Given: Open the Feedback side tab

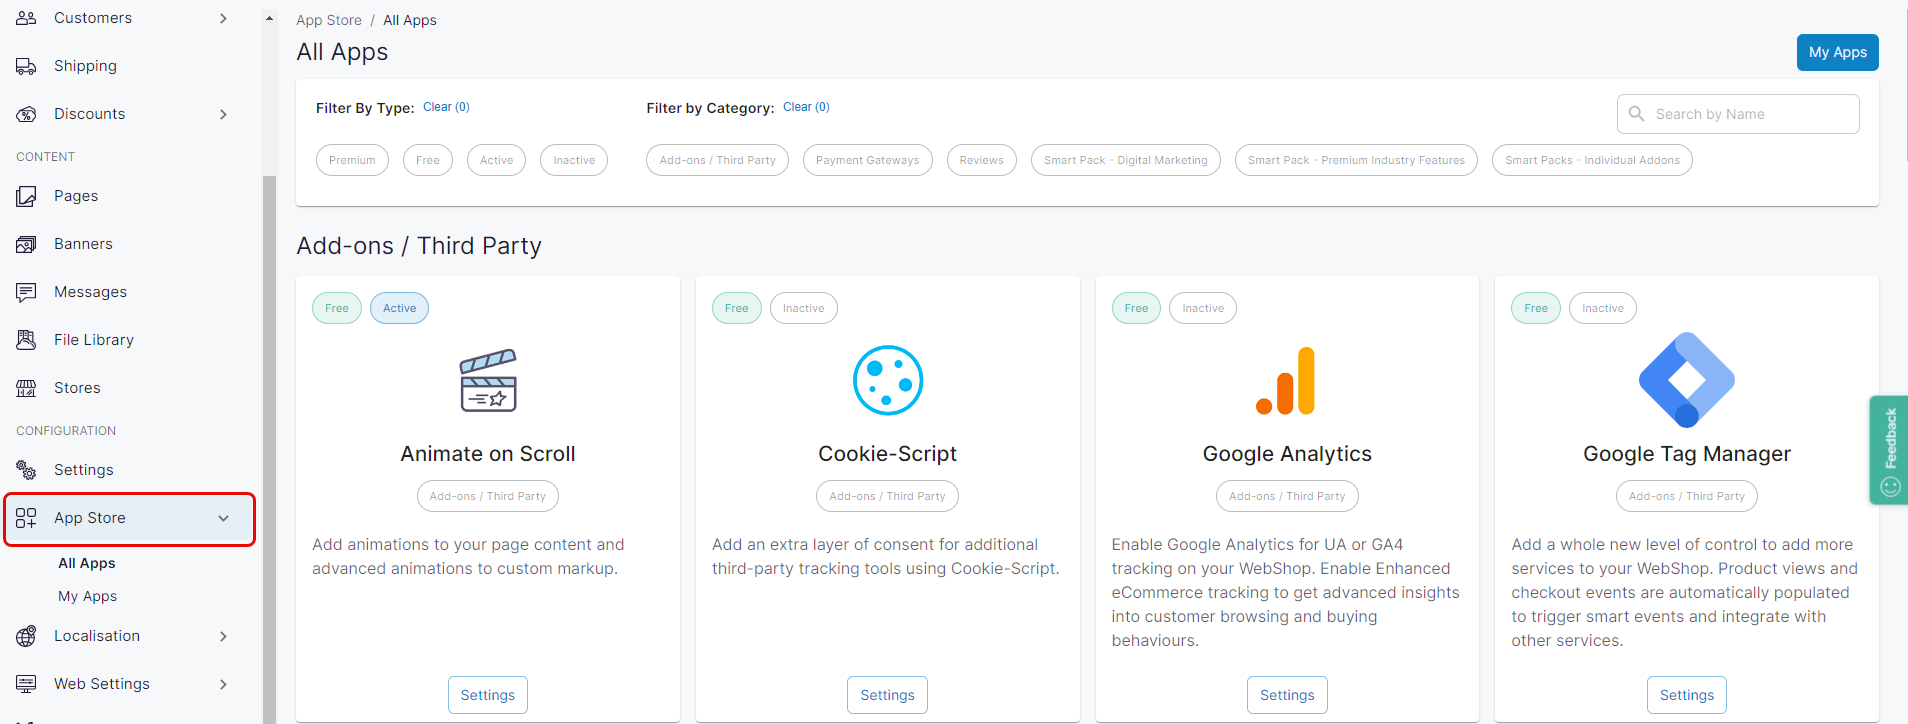Looking at the screenshot, I should (x=1889, y=450).
